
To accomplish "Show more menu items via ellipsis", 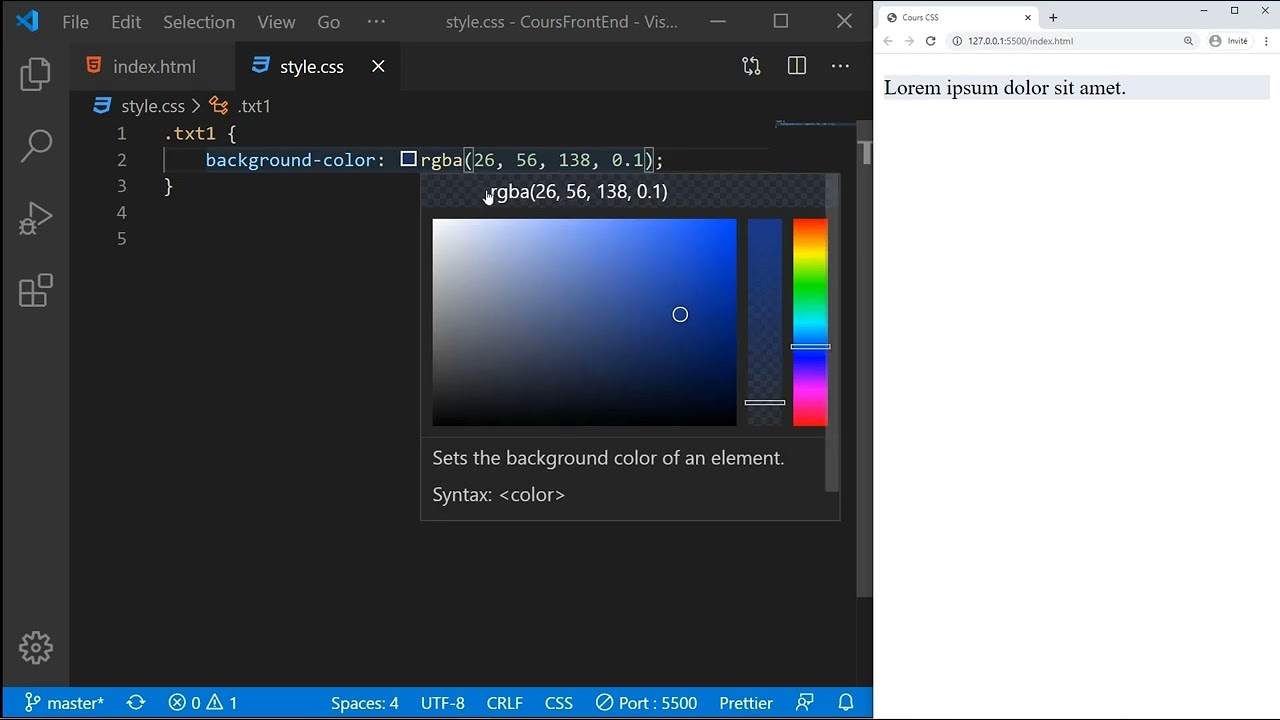I will [376, 22].
